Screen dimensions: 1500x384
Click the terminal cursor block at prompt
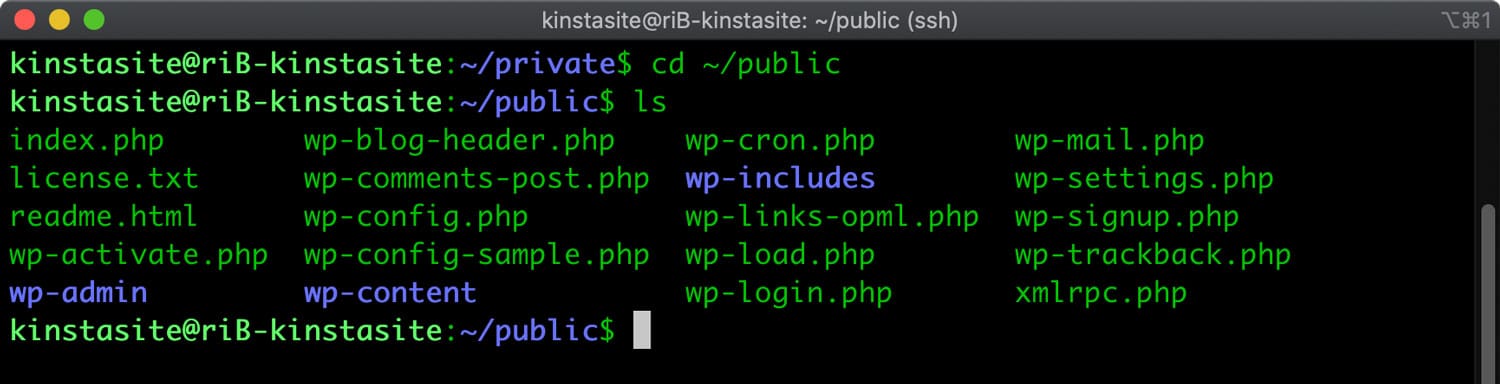(x=642, y=330)
